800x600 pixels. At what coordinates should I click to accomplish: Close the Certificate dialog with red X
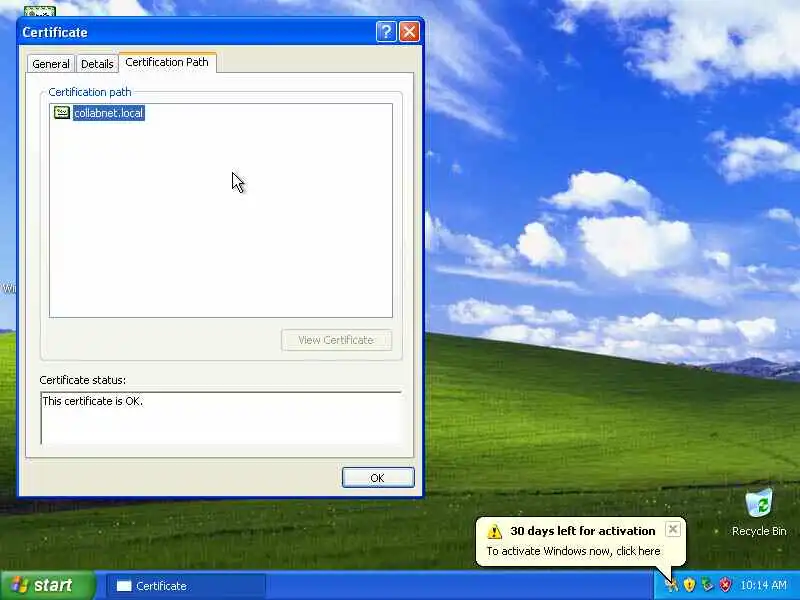[409, 32]
